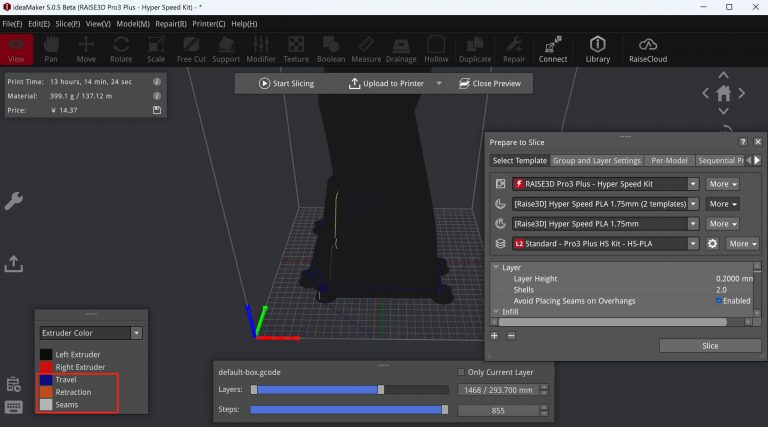Screen dimensions: 768x427
Task: Choose the Rotate tool
Action: [121, 49]
